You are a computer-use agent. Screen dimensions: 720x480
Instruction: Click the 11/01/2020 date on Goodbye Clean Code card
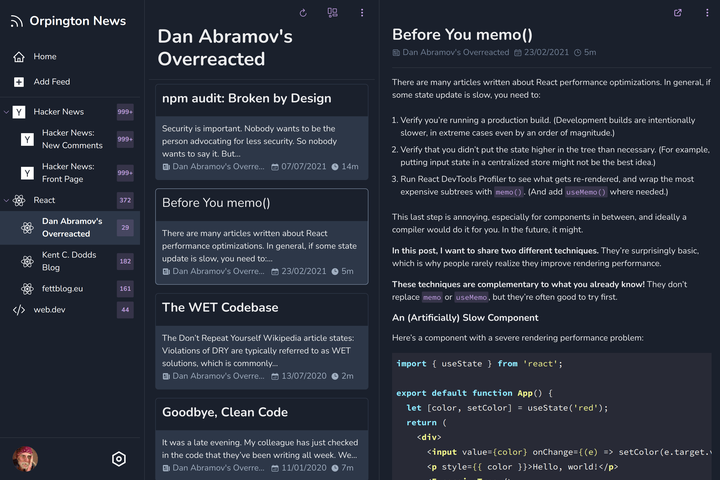click(x=299, y=468)
